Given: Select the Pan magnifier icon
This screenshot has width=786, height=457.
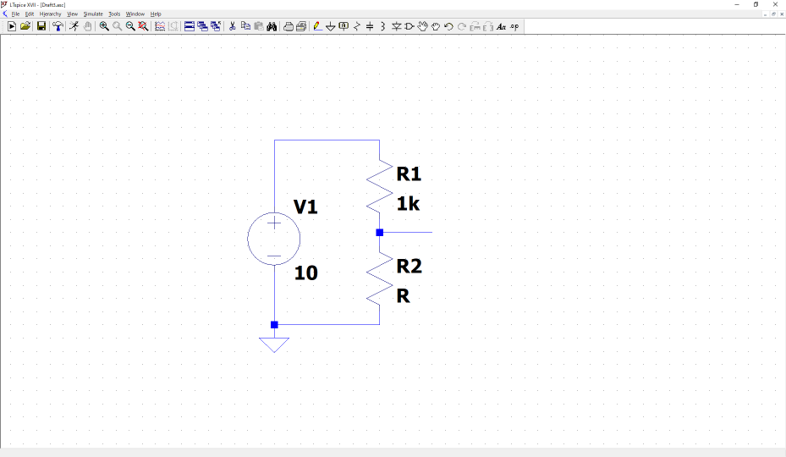Looking at the screenshot, I should tap(117, 27).
